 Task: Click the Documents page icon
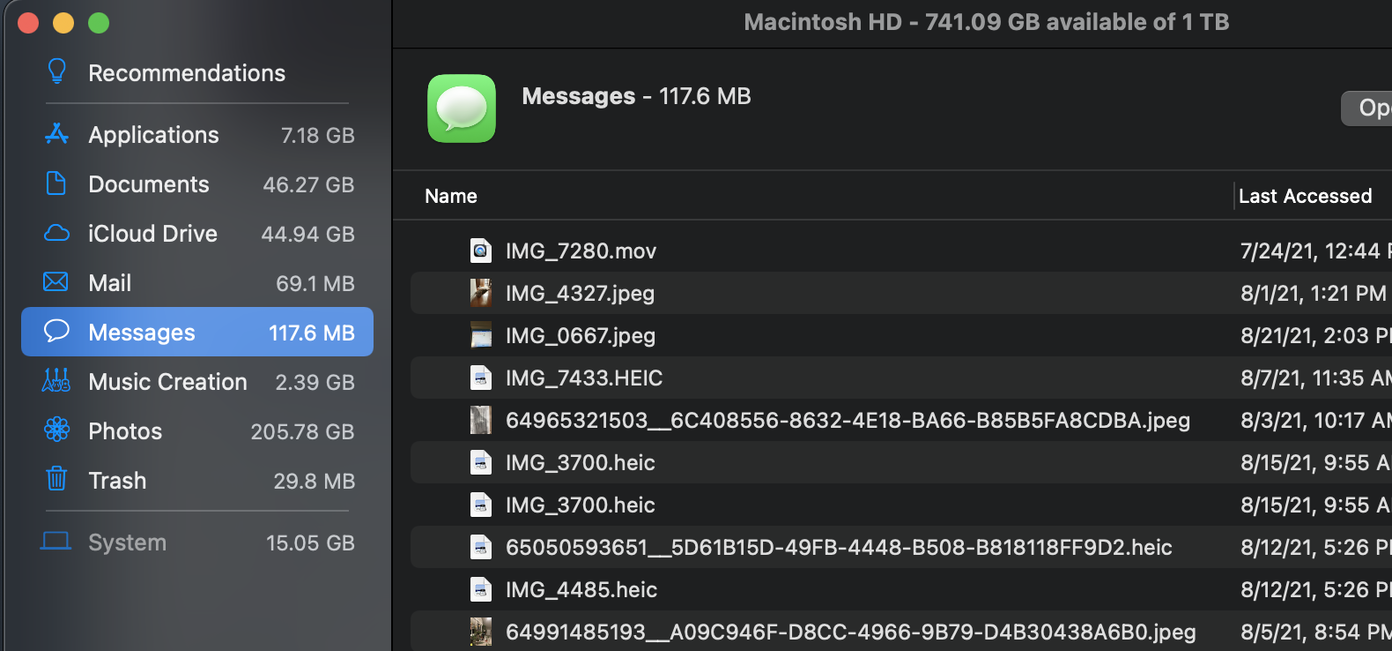pos(57,184)
